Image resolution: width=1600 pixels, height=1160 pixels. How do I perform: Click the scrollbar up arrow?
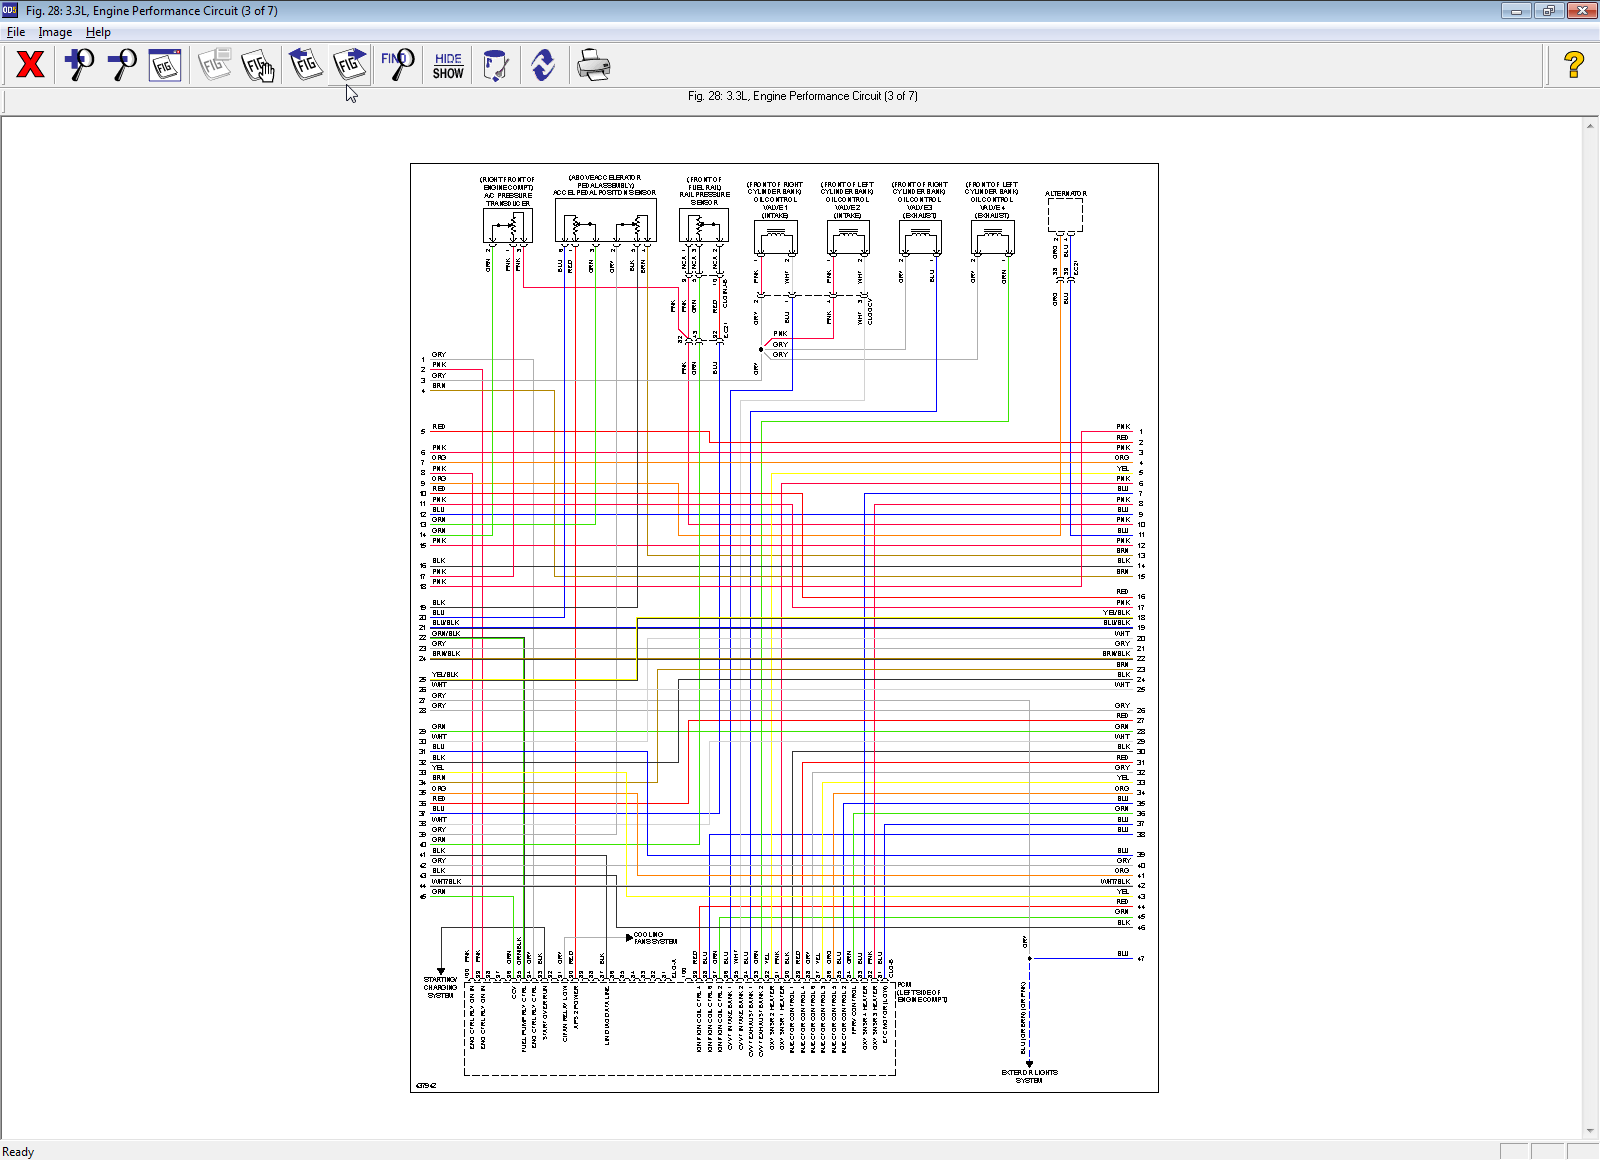tap(1590, 126)
